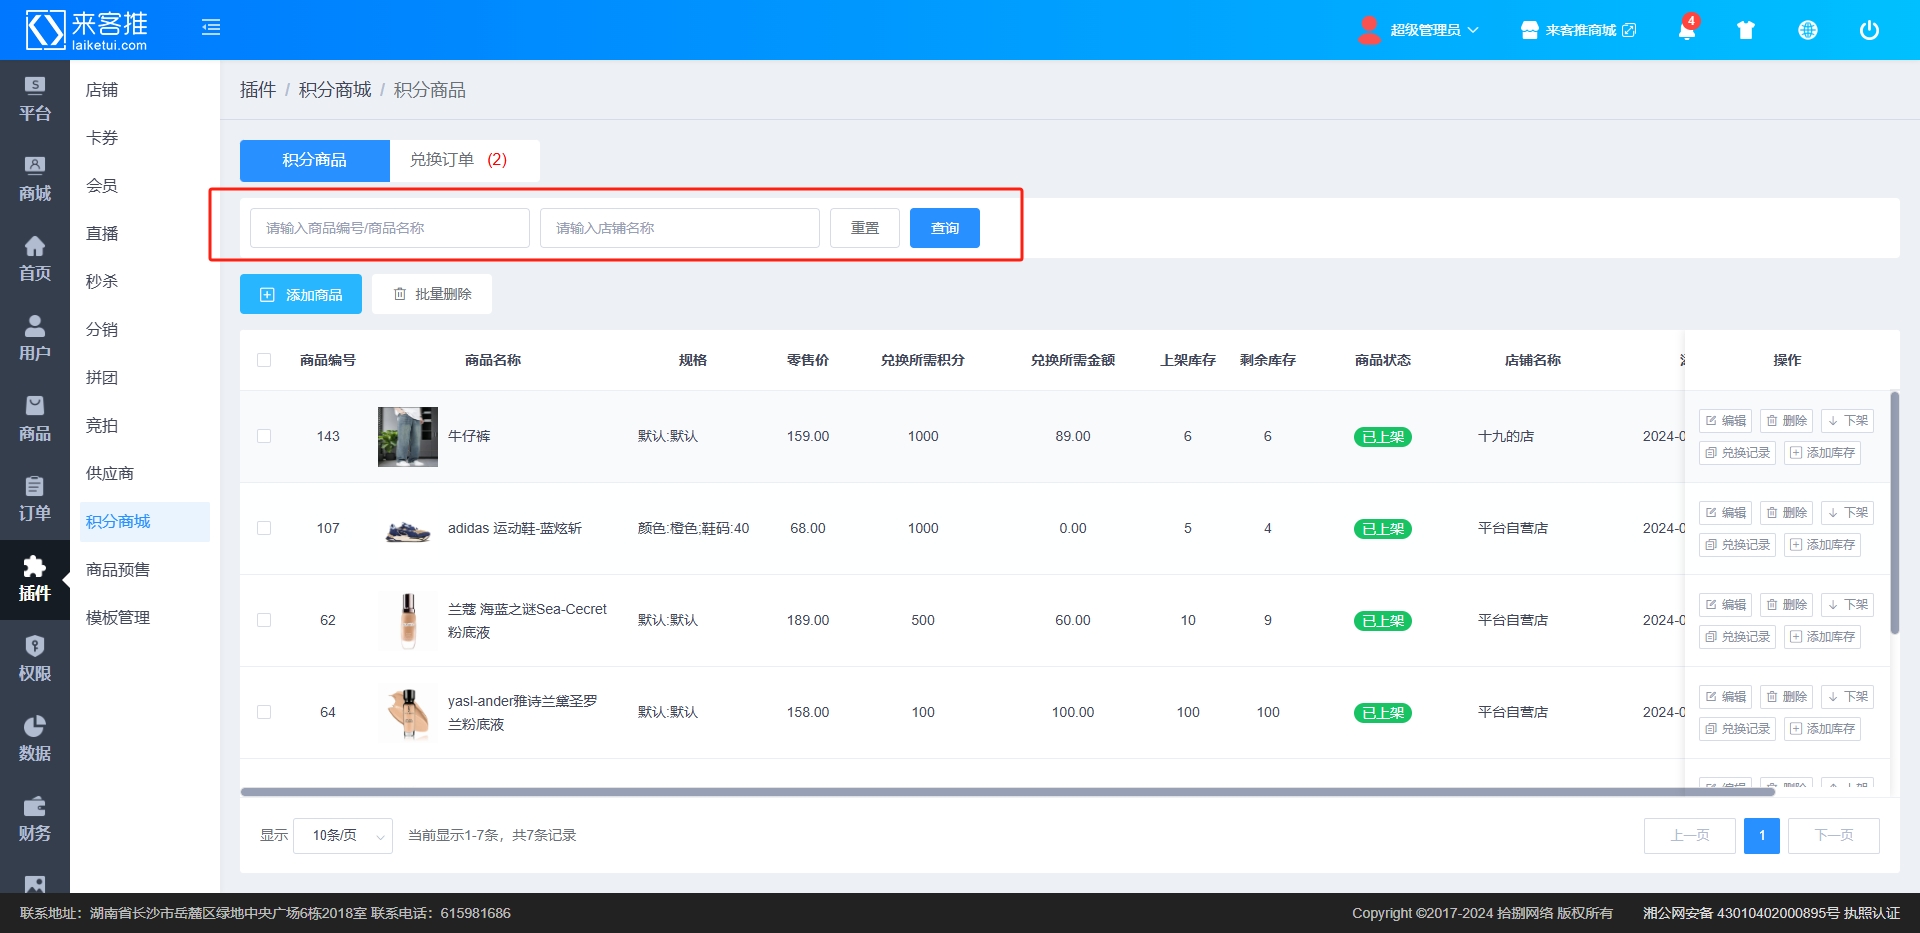Viewport: 1920px width, 933px height.
Task: Select the checkbox for product 107
Action: pyautogui.click(x=264, y=528)
